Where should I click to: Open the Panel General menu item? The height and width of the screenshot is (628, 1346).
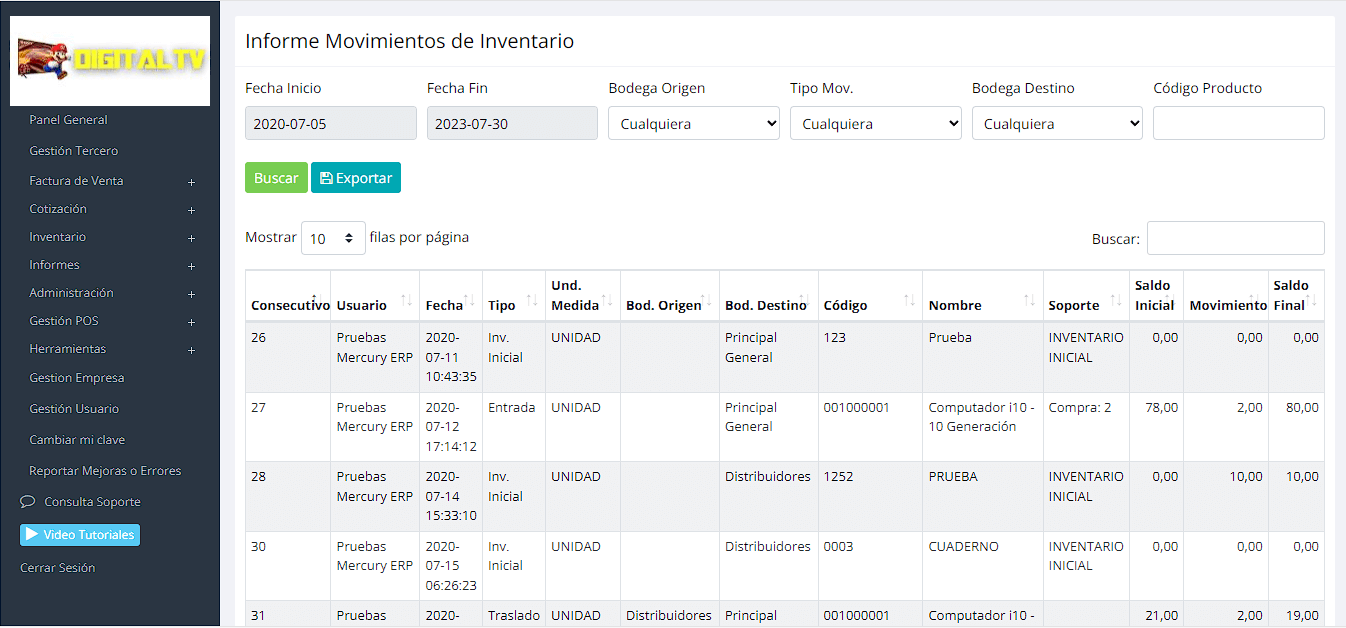click(68, 120)
